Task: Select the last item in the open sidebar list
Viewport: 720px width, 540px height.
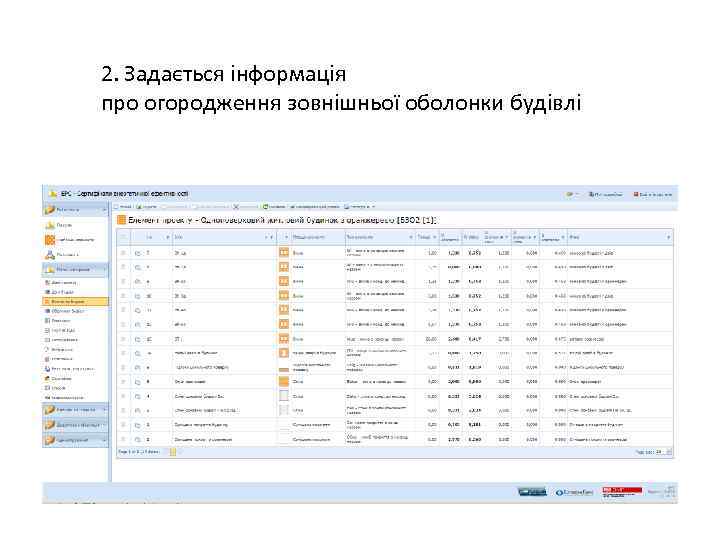Action: (x=64, y=398)
